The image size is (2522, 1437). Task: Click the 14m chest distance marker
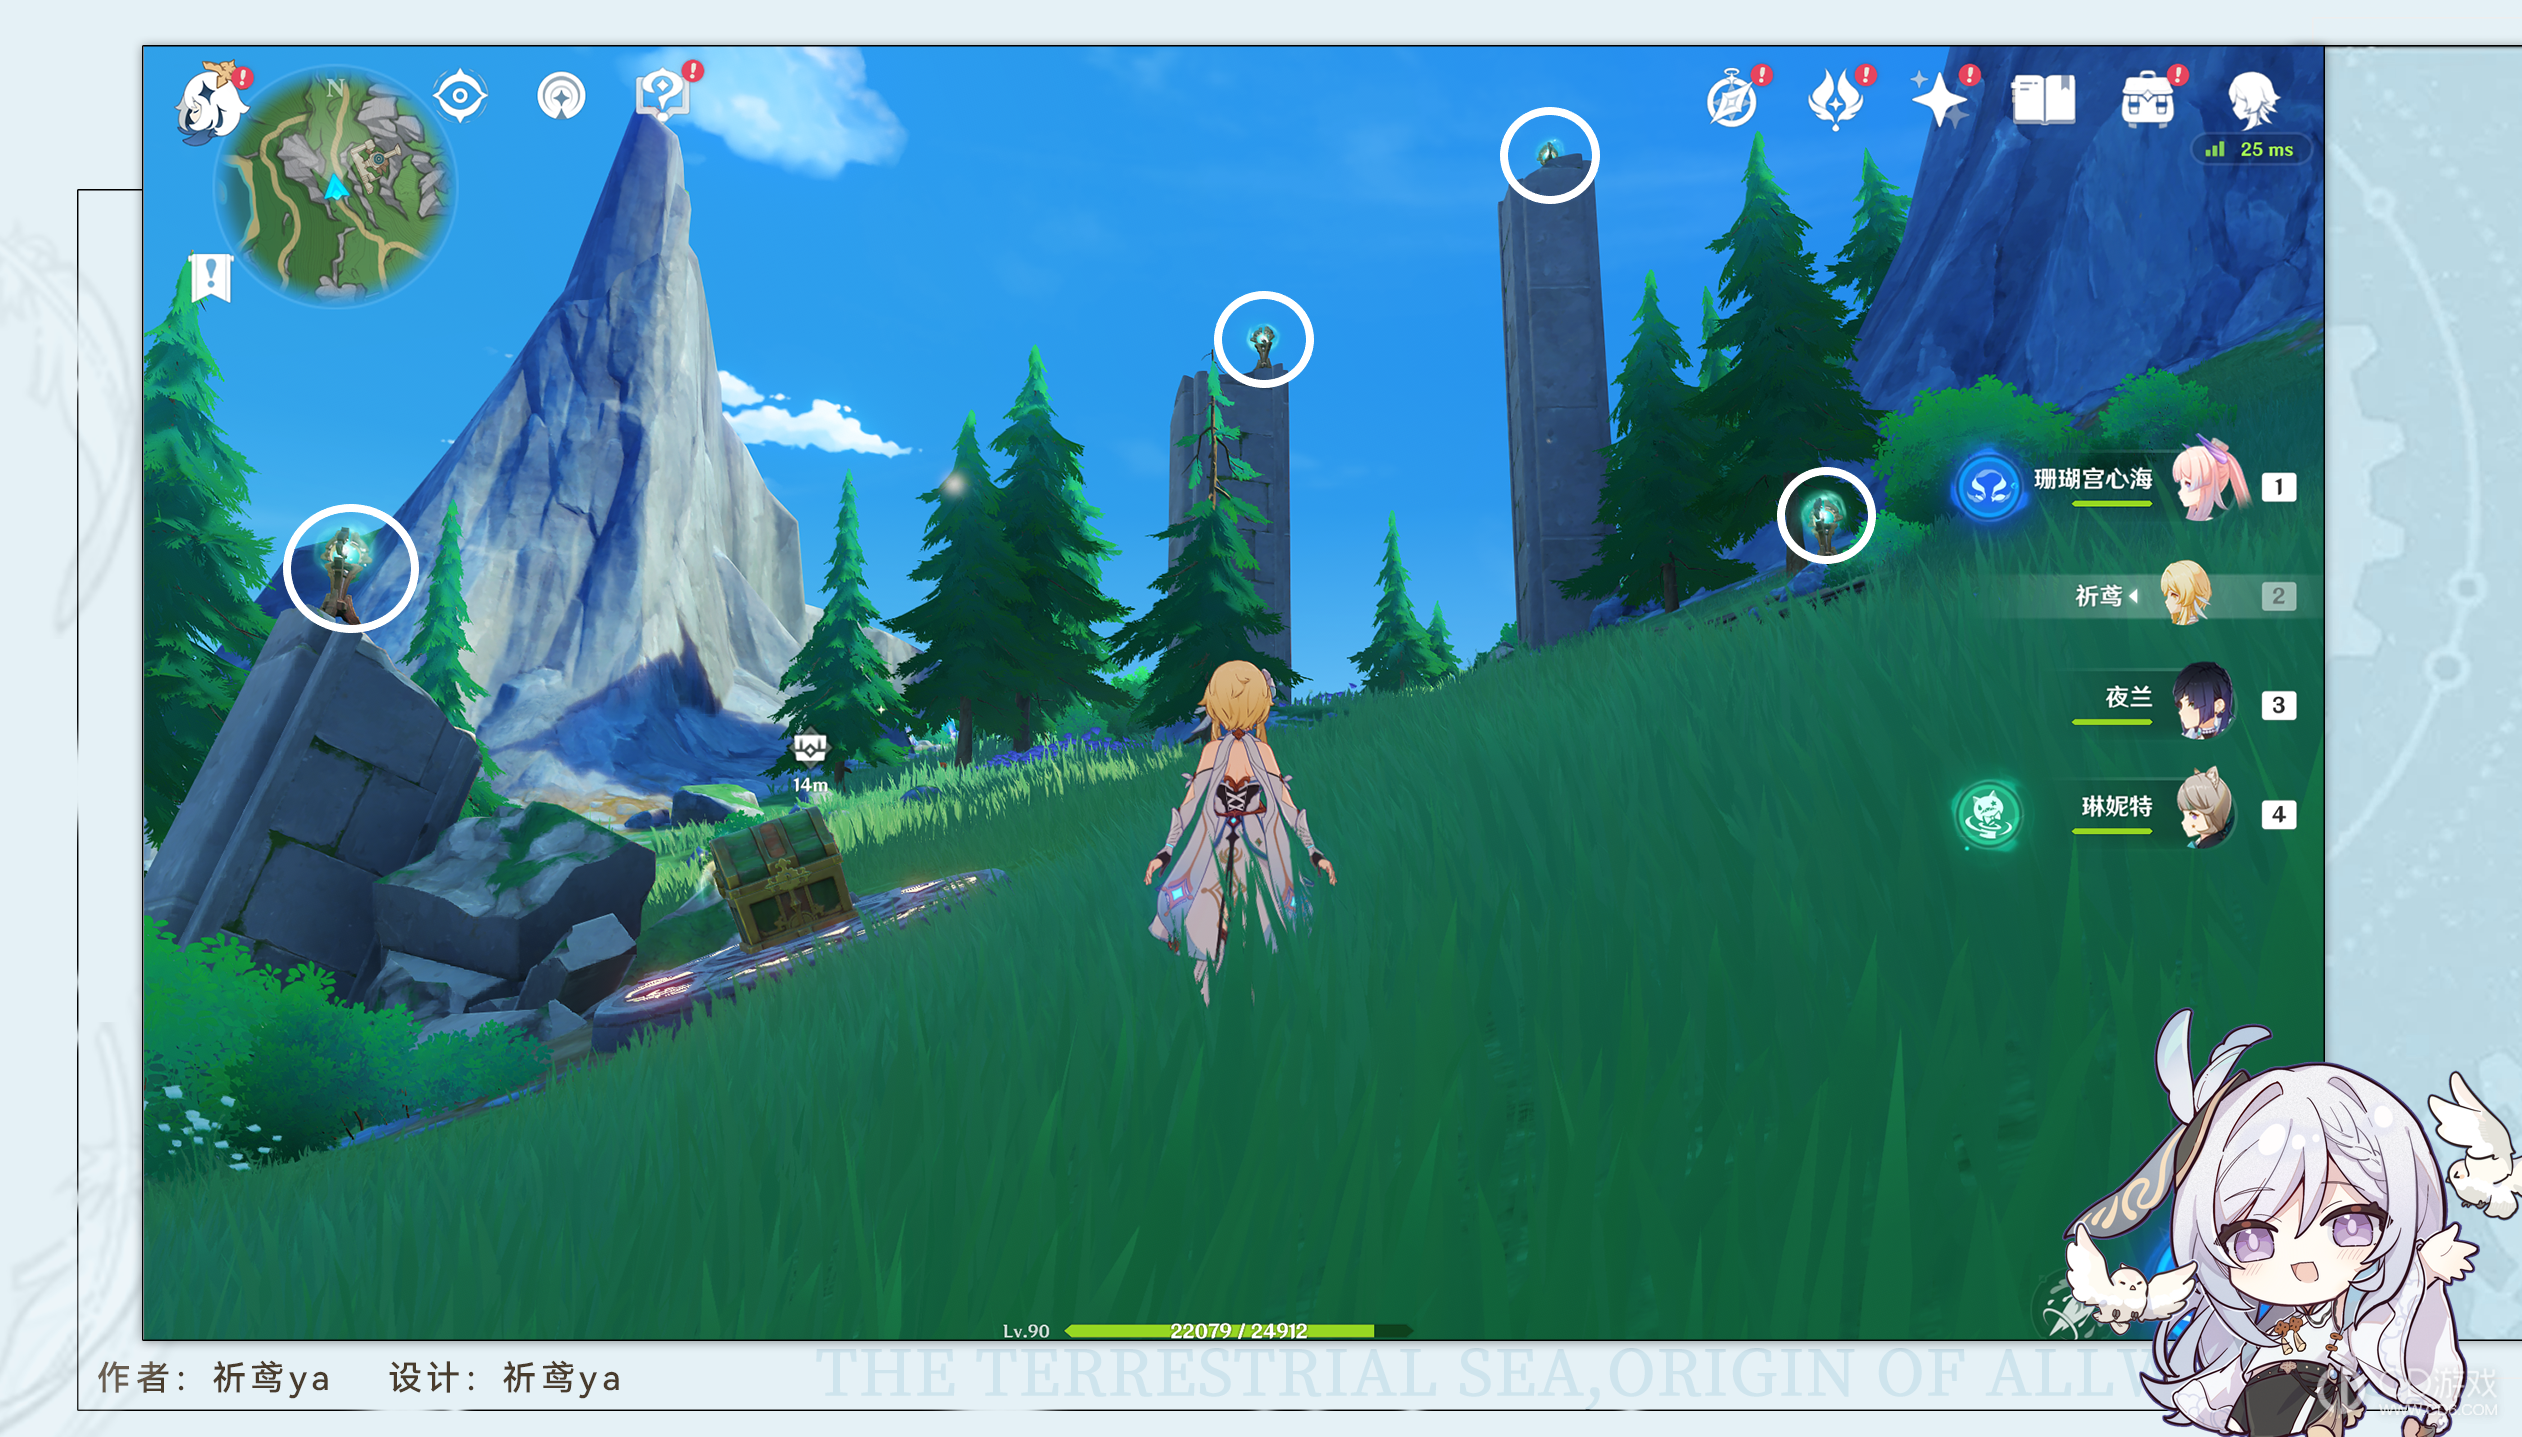coord(810,764)
